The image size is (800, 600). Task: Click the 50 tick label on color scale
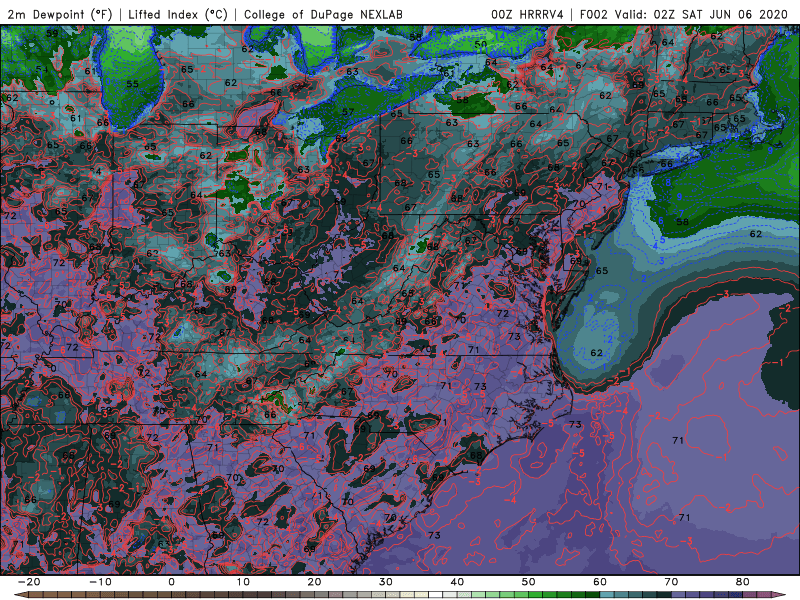(529, 582)
